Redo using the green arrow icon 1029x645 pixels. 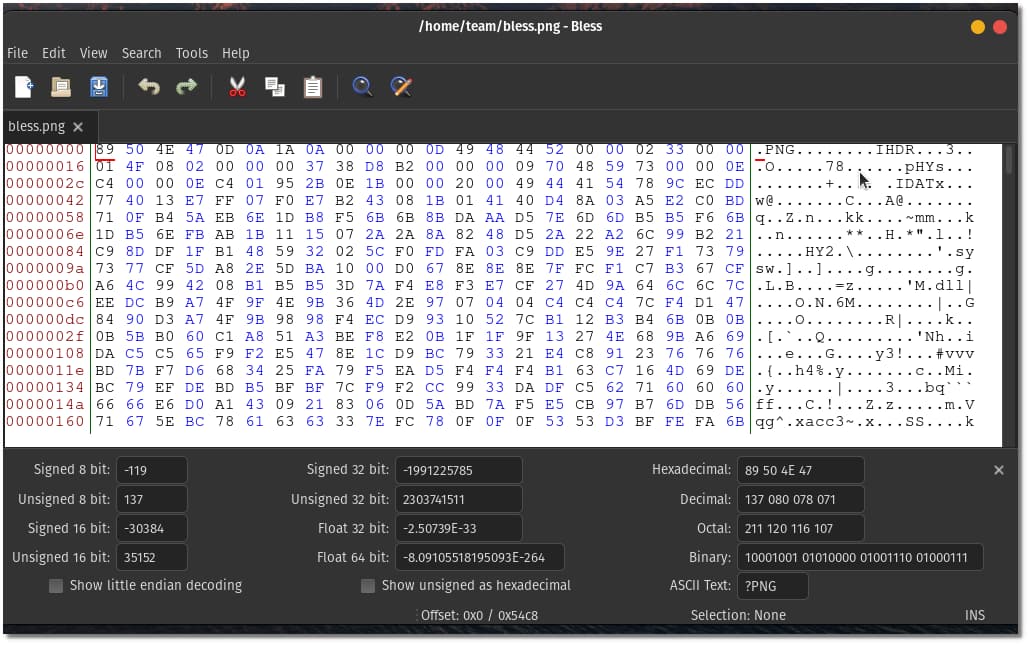[x=186, y=87]
